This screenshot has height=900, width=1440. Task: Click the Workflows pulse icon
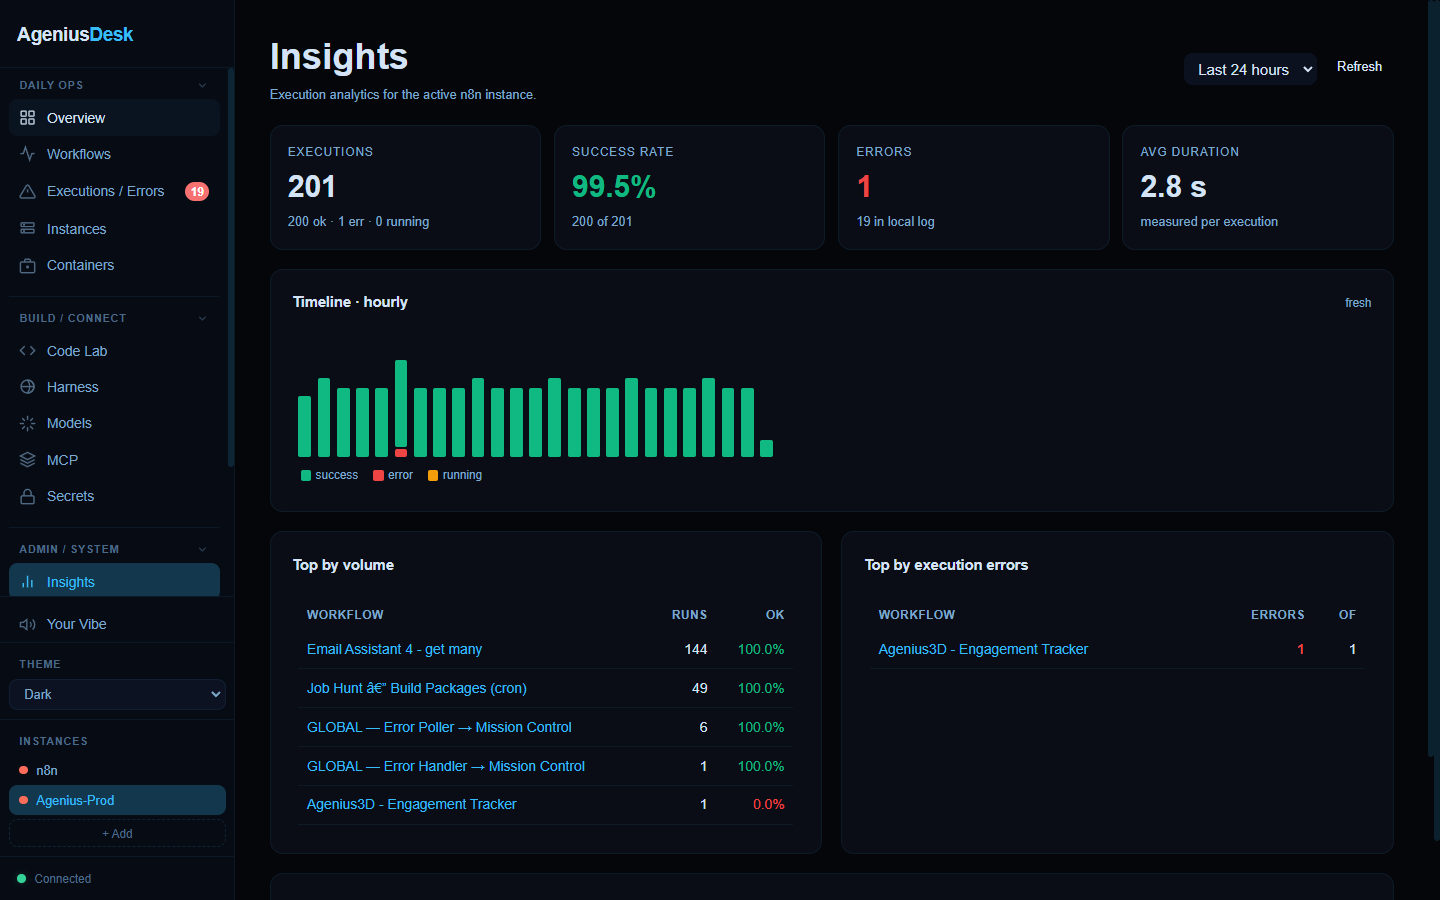tap(27, 154)
